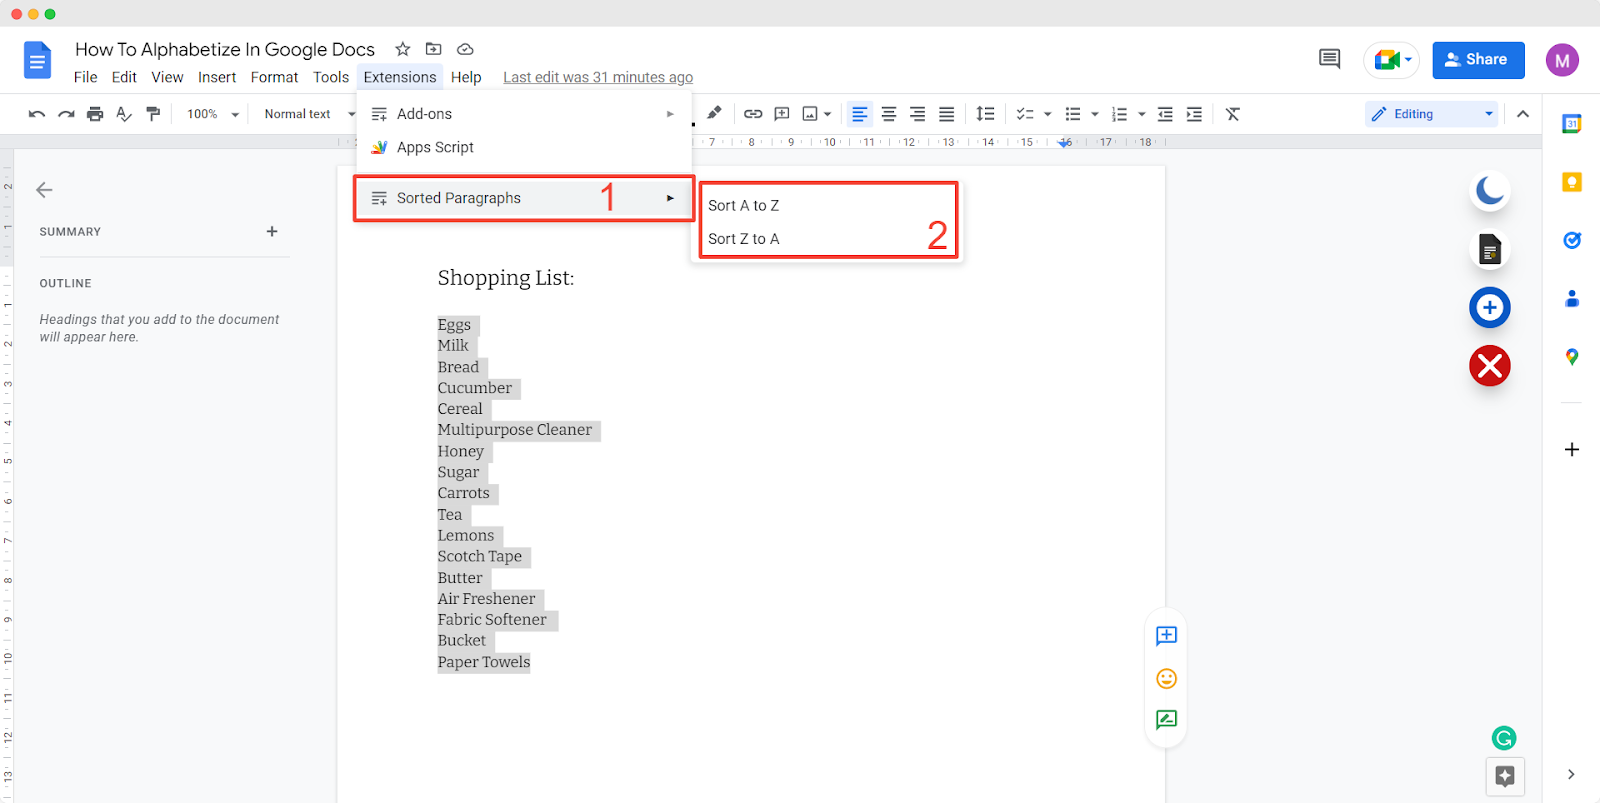Choose Sort Z to A
Image resolution: width=1600 pixels, height=803 pixels.
[743, 239]
